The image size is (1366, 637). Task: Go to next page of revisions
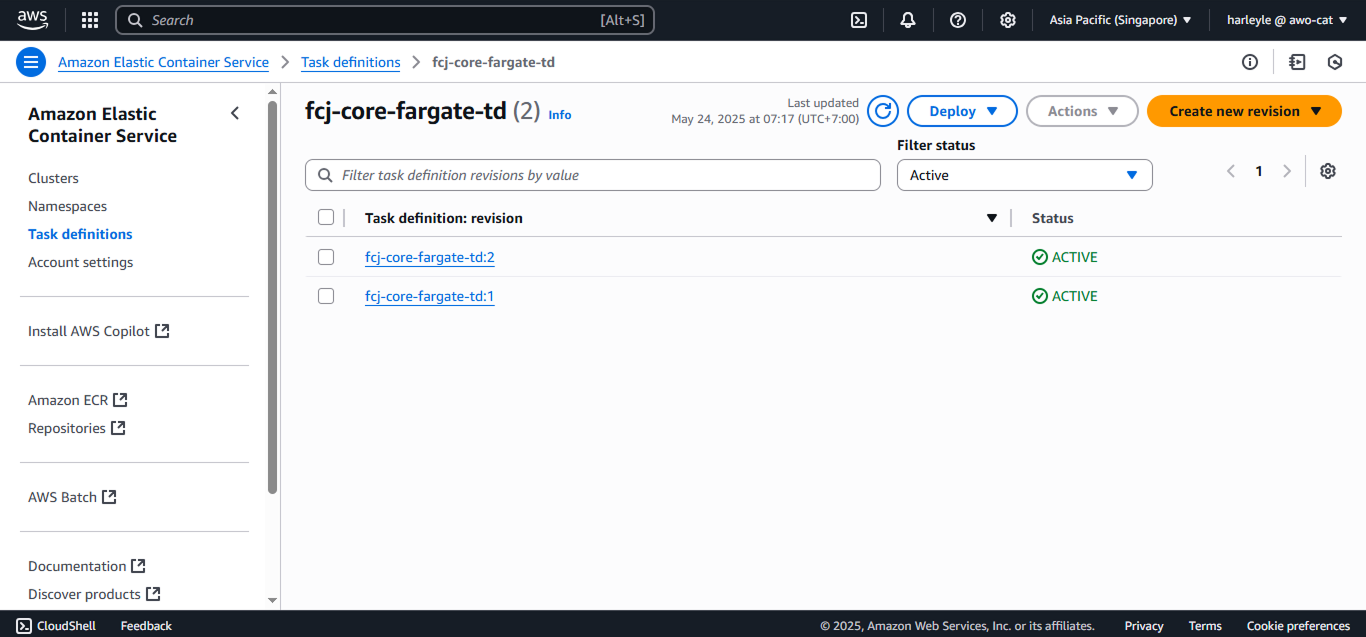pos(1287,171)
